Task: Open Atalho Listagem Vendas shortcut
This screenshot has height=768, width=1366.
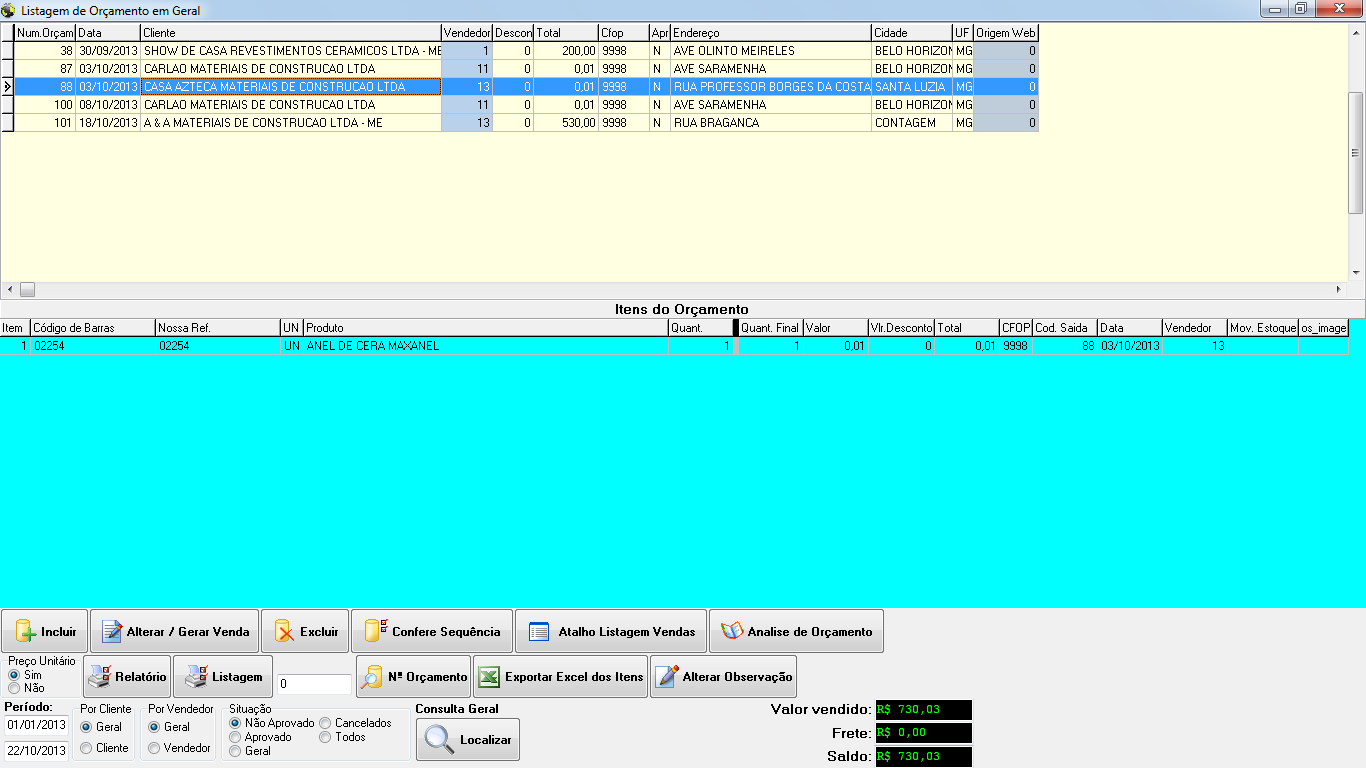Action: pos(611,631)
